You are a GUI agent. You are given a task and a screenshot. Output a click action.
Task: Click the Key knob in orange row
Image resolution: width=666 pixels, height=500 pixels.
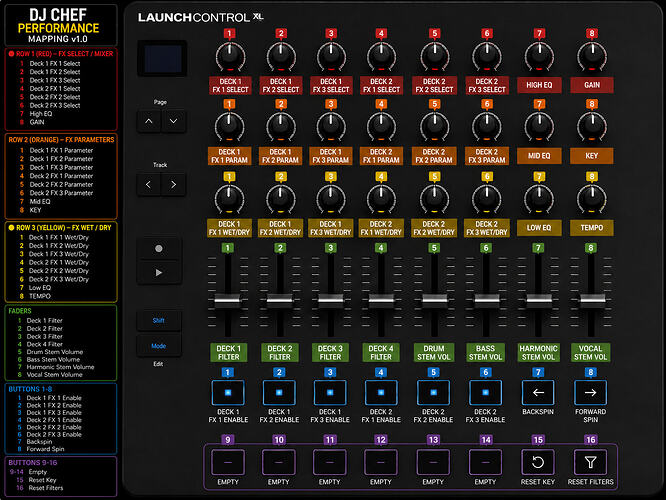click(592, 127)
